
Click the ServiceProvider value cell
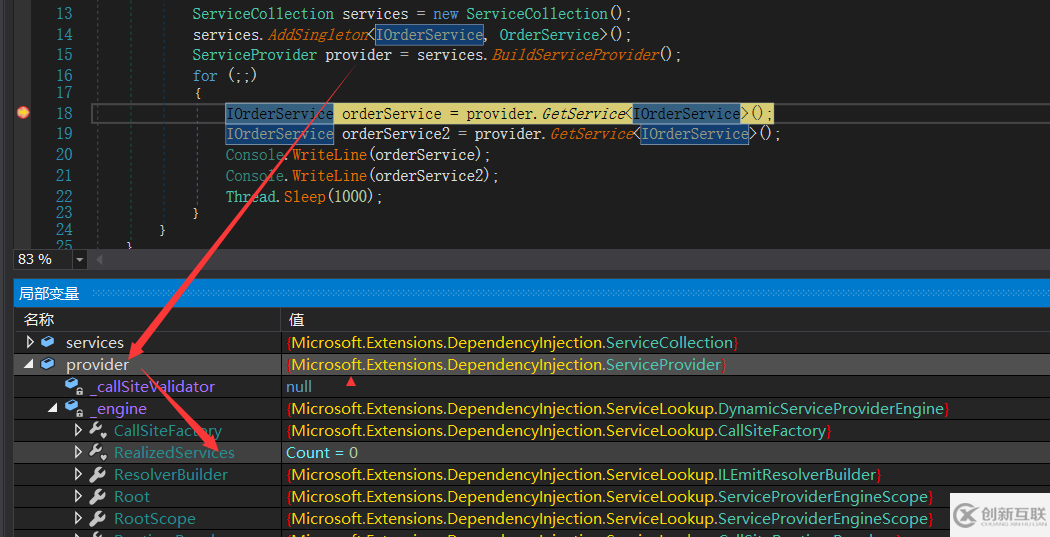tap(506, 365)
